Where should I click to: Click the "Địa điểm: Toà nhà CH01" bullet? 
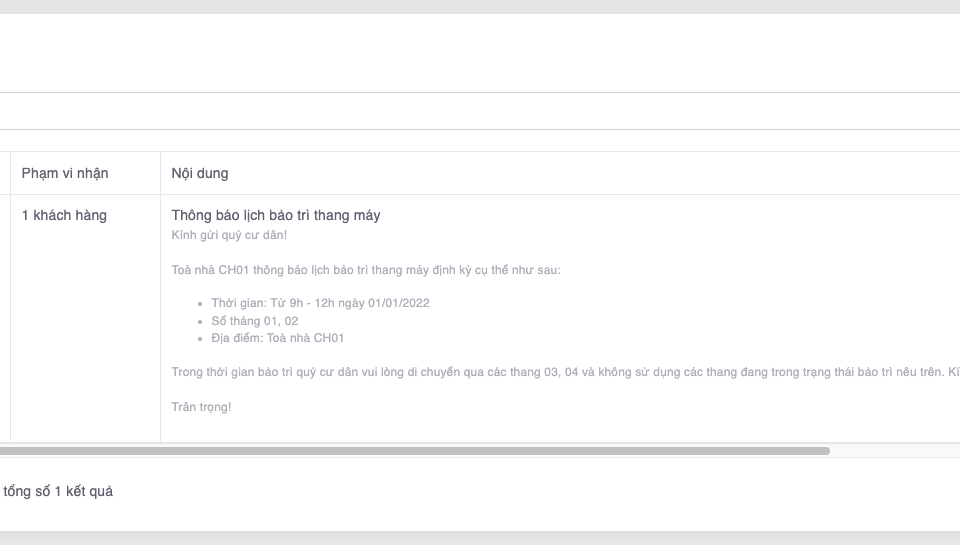click(x=277, y=338)
